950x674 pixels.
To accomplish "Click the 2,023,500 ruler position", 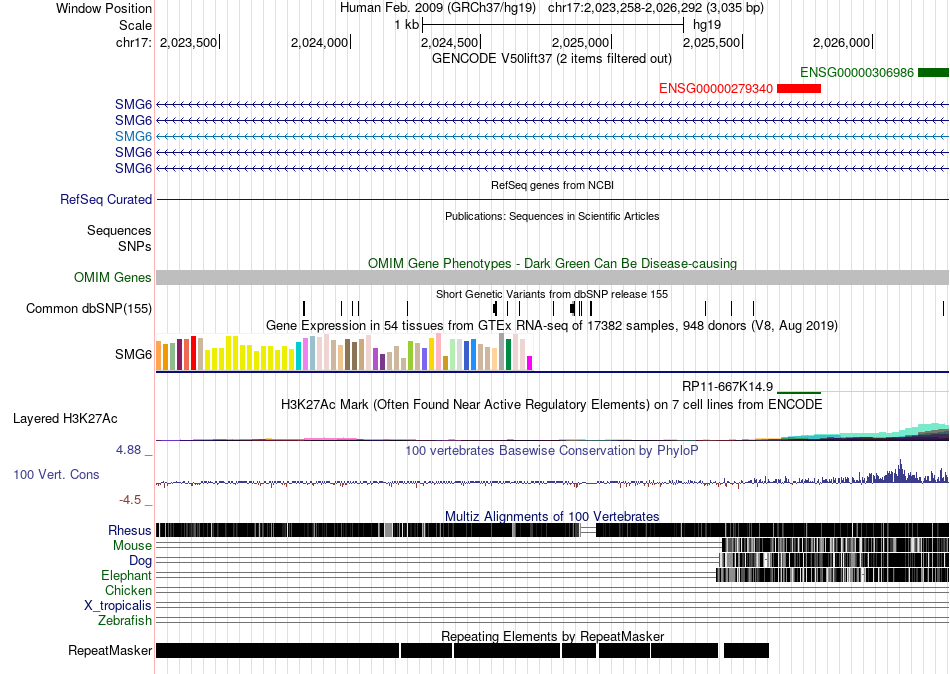I will pos(188,42).
